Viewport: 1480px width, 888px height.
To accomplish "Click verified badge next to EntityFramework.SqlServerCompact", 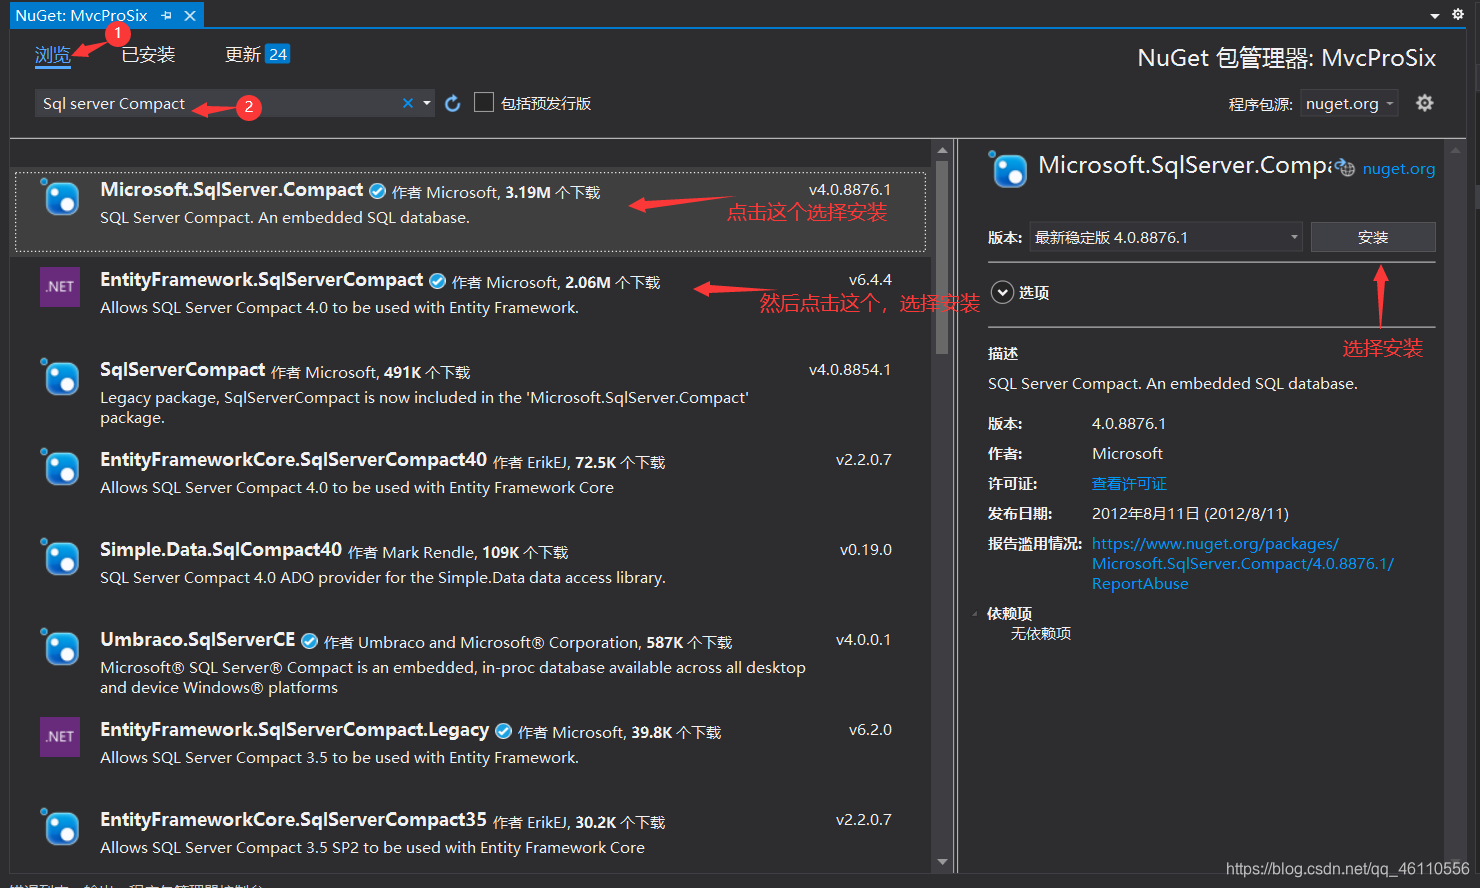I will tap(437, 281).
